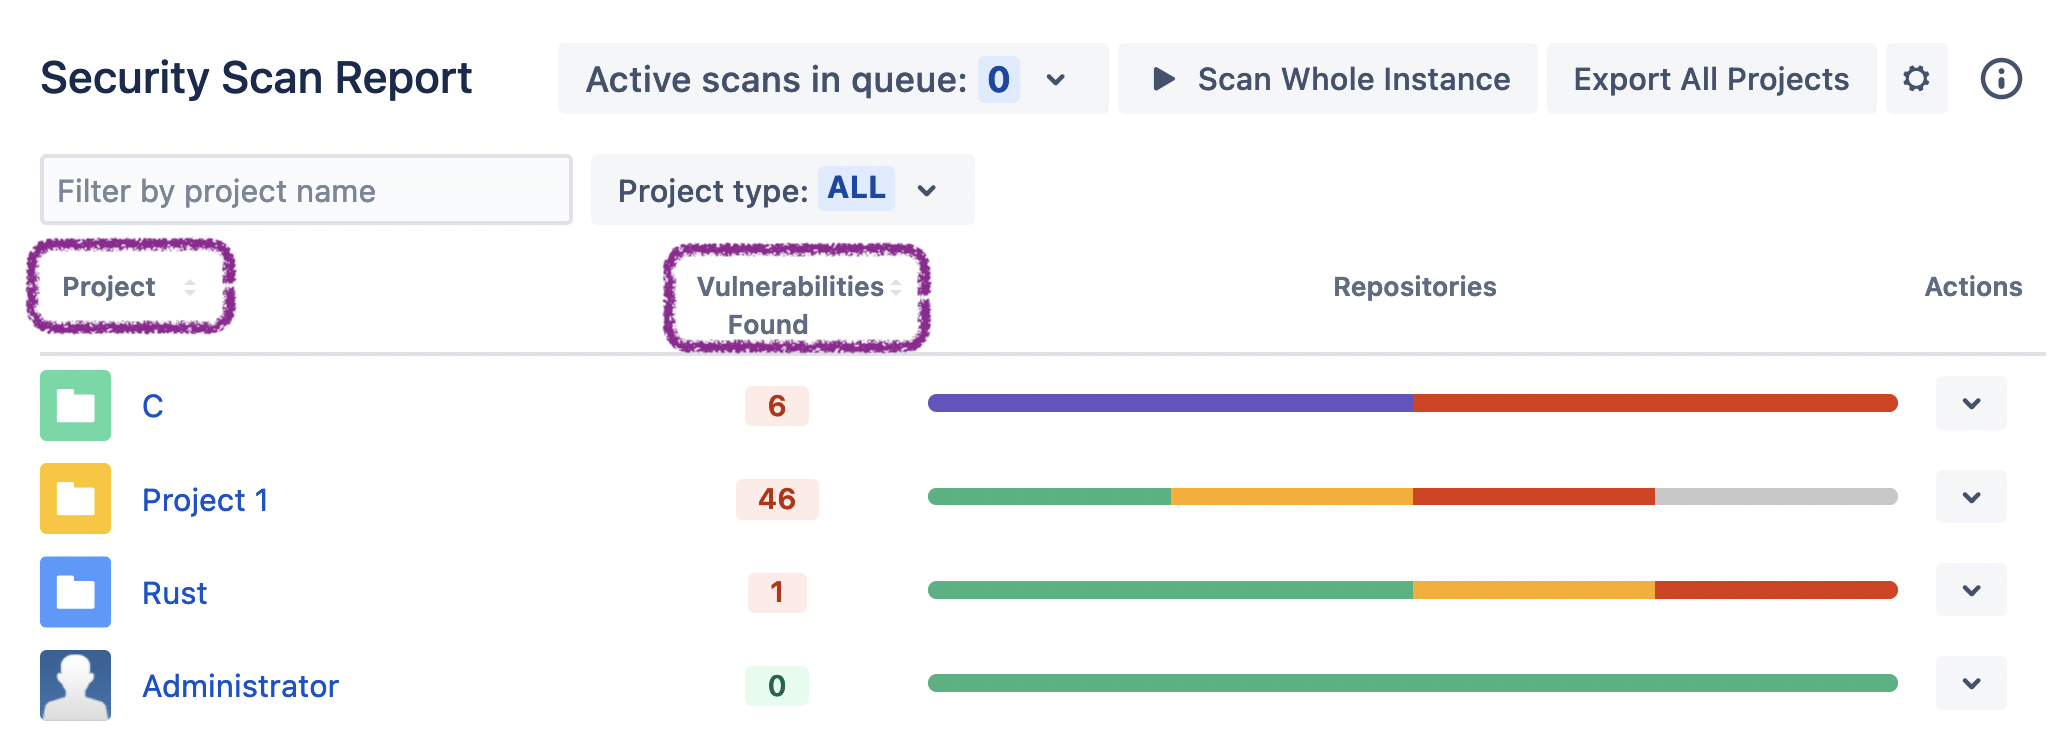
Task: Click the info circle icon
Action: pos(2001,79)
